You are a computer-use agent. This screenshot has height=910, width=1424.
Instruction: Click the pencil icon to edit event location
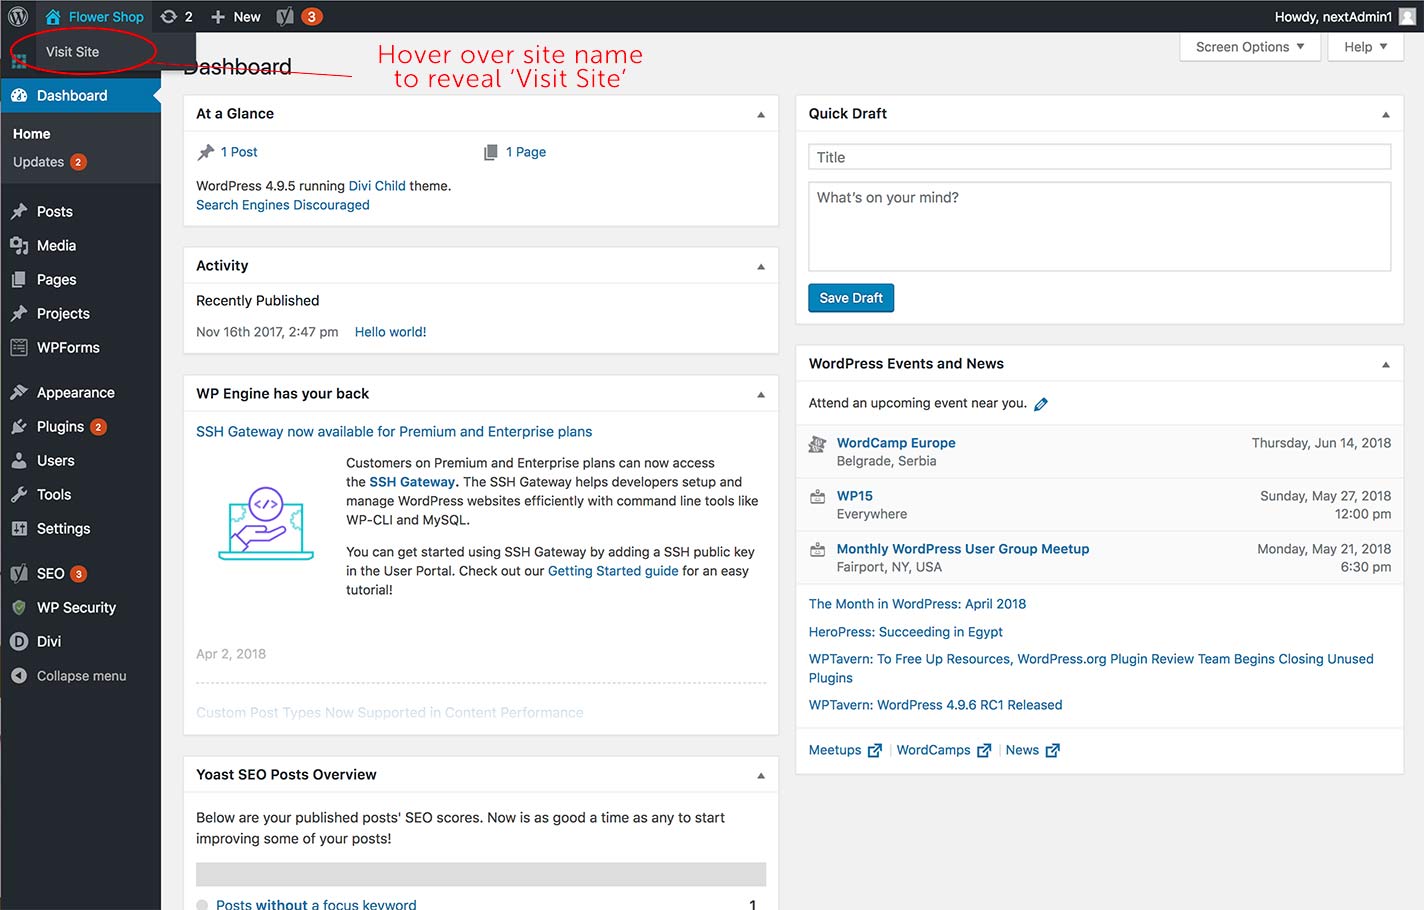tap(1041, 404)
